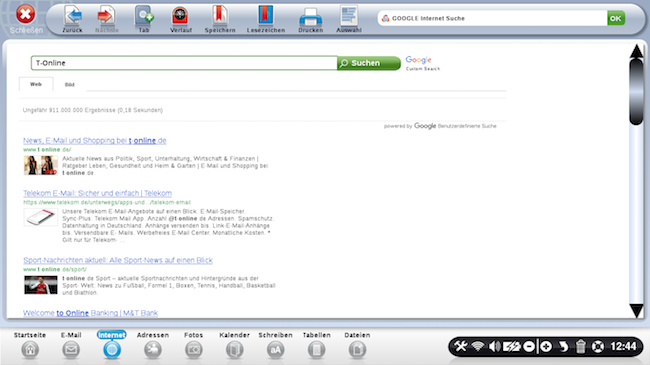This screenshot has width=650, height=365.
Task: Select the Web results tab
Action: [36, 84]
